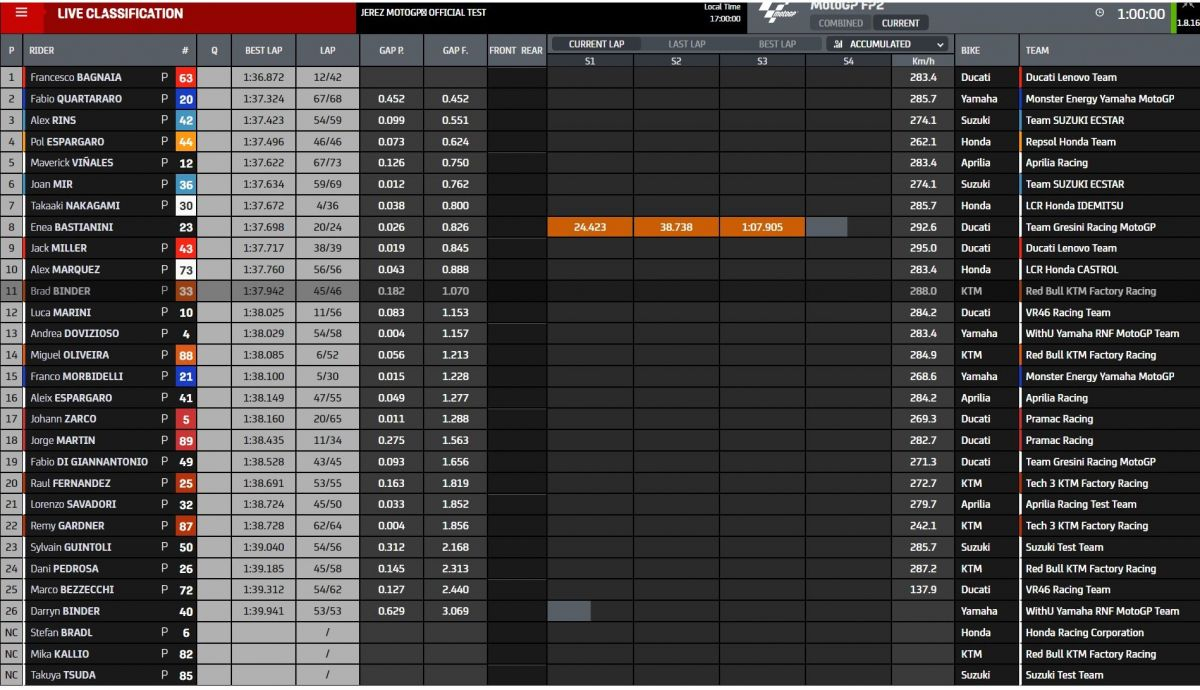Screen dimensions: 1200x690
Task: Click the P pit indicator for Tsuda
Action: (165, 675)
